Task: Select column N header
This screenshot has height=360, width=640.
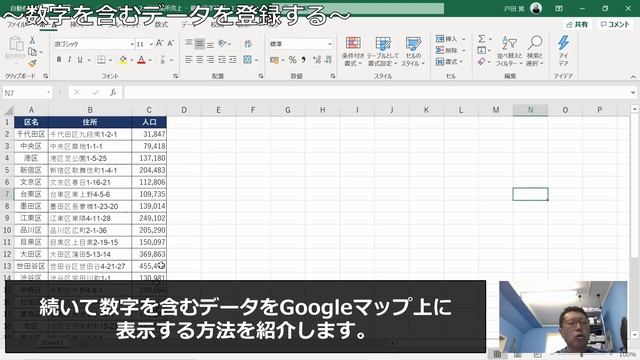Action: click(x=530, y=110)
